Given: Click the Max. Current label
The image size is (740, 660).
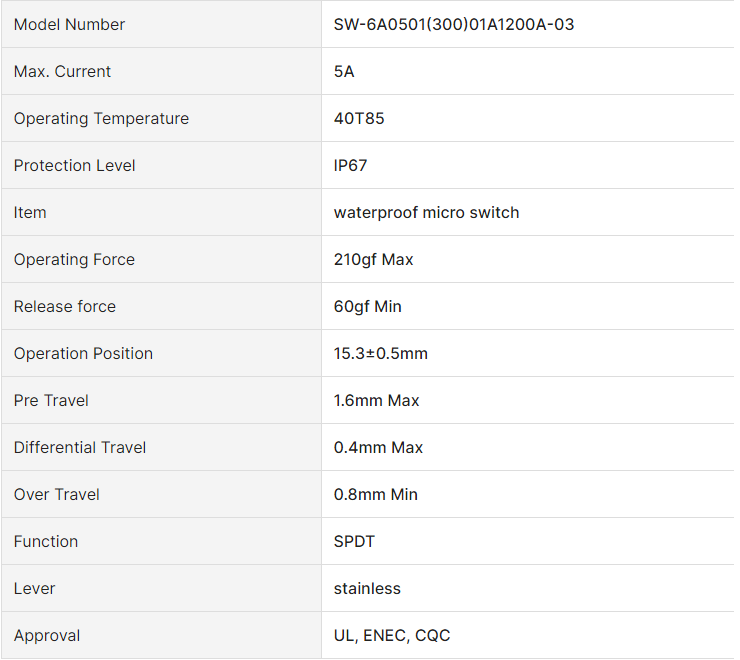Looking at the screenshot, I should coord(62,72).
